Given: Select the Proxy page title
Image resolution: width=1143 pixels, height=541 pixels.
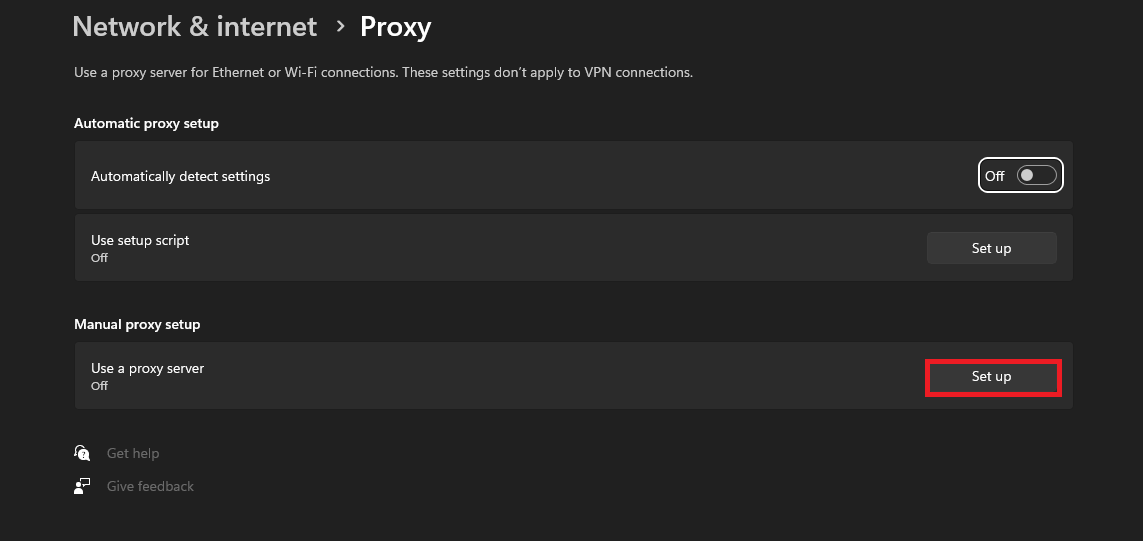Looking at the screenshot, I should (x=396, y=27).
